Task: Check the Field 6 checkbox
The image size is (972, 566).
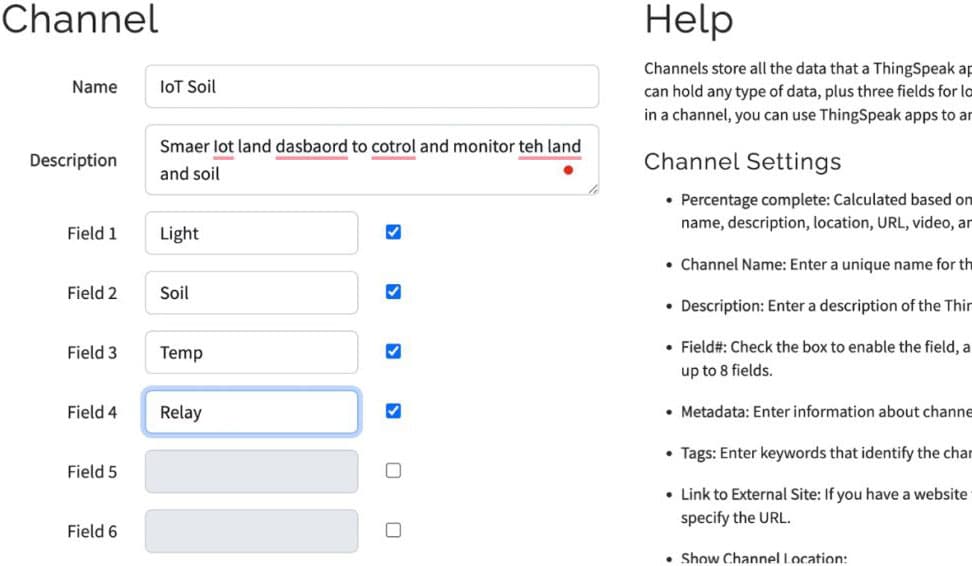Action: click(x=393, y=530)
